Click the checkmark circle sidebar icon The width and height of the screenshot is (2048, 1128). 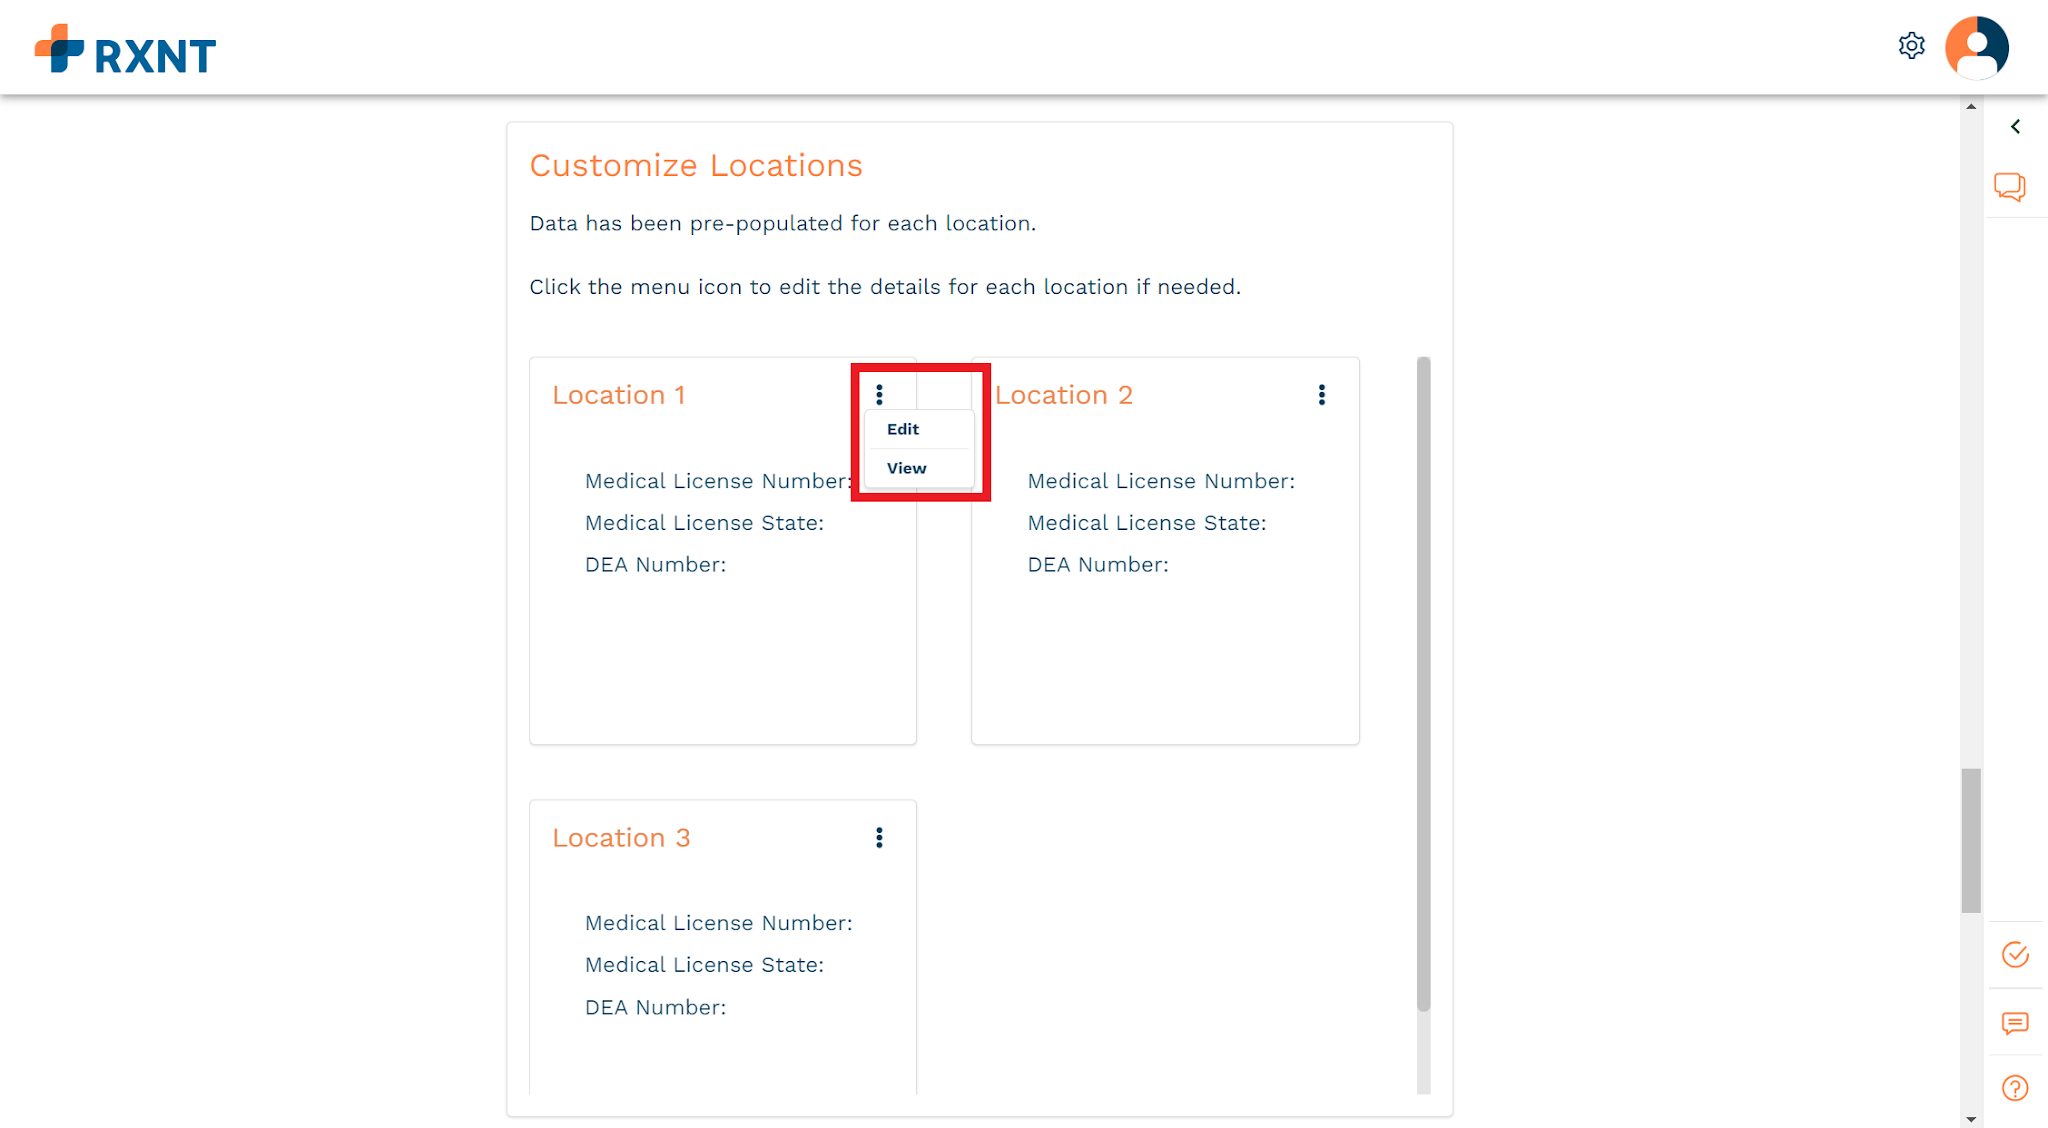[2015, 954]
